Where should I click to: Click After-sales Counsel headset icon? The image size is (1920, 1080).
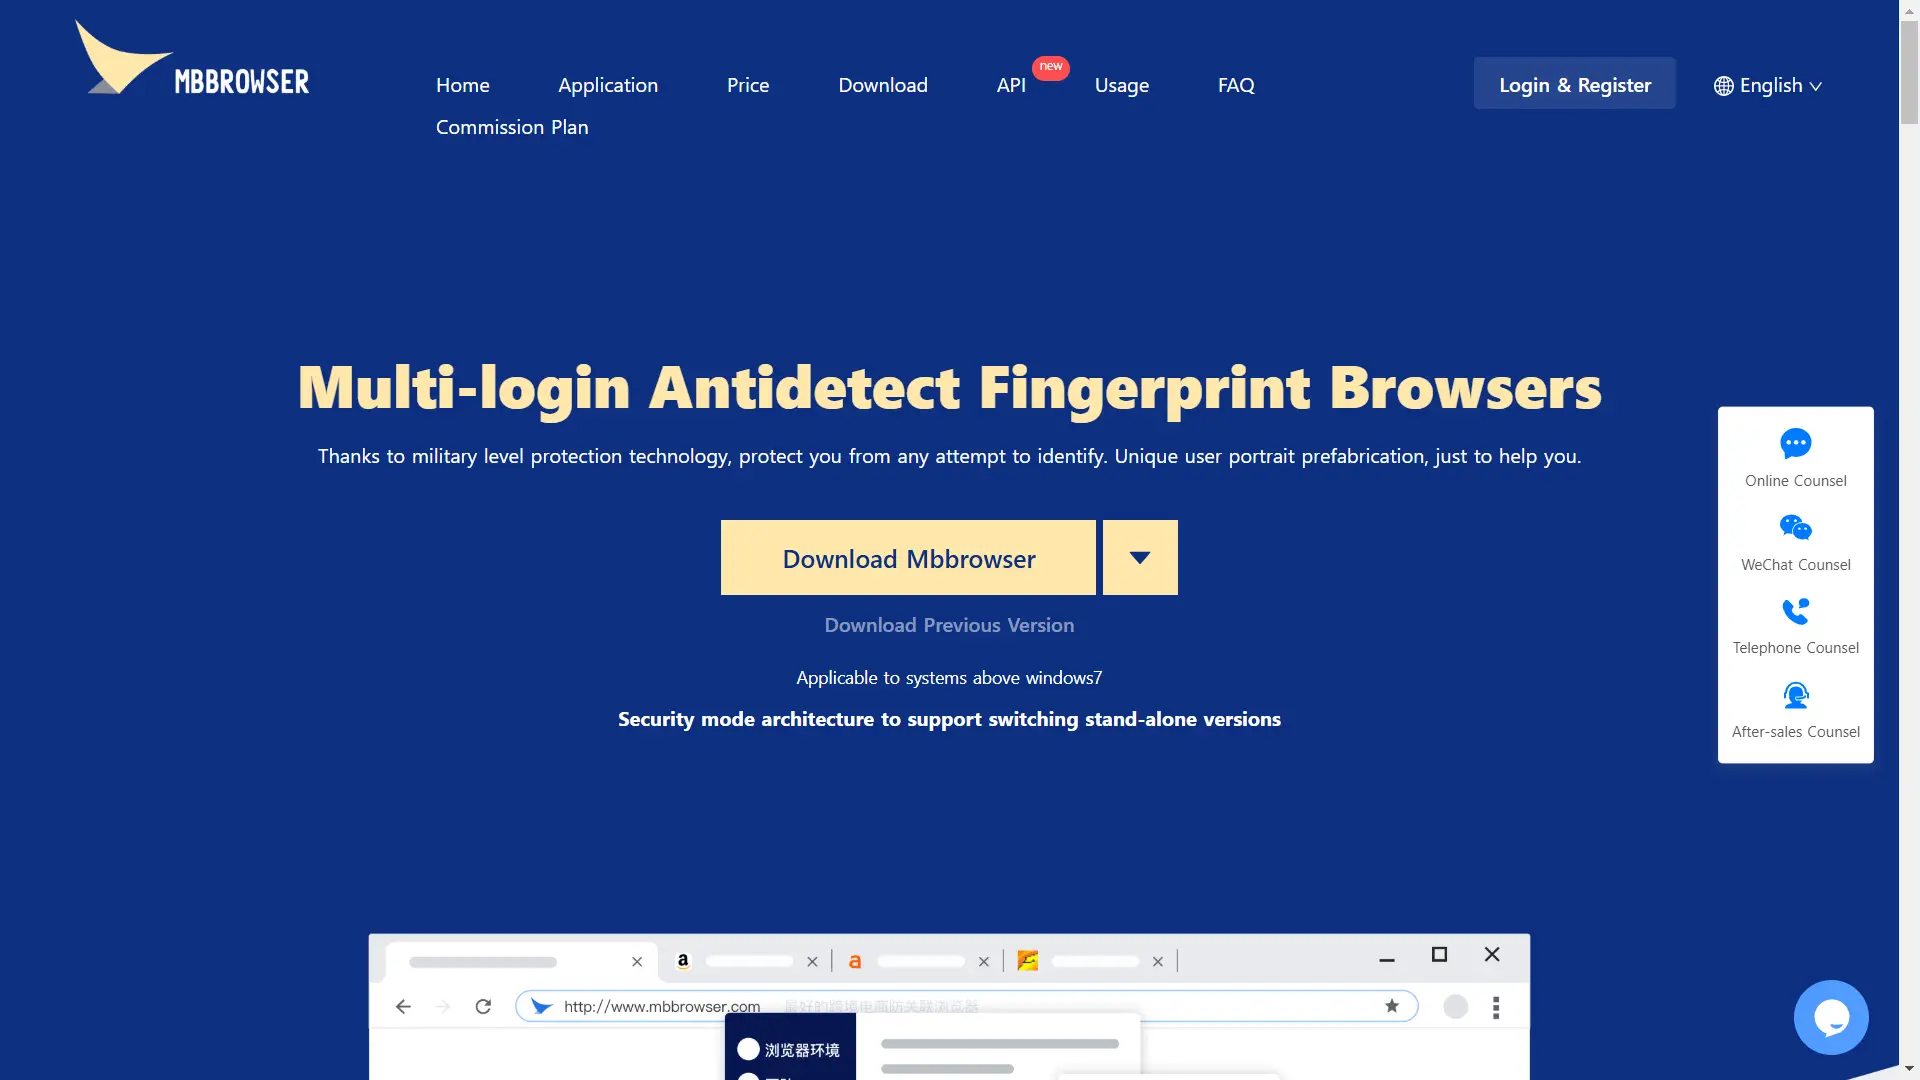pos(1796,695)
